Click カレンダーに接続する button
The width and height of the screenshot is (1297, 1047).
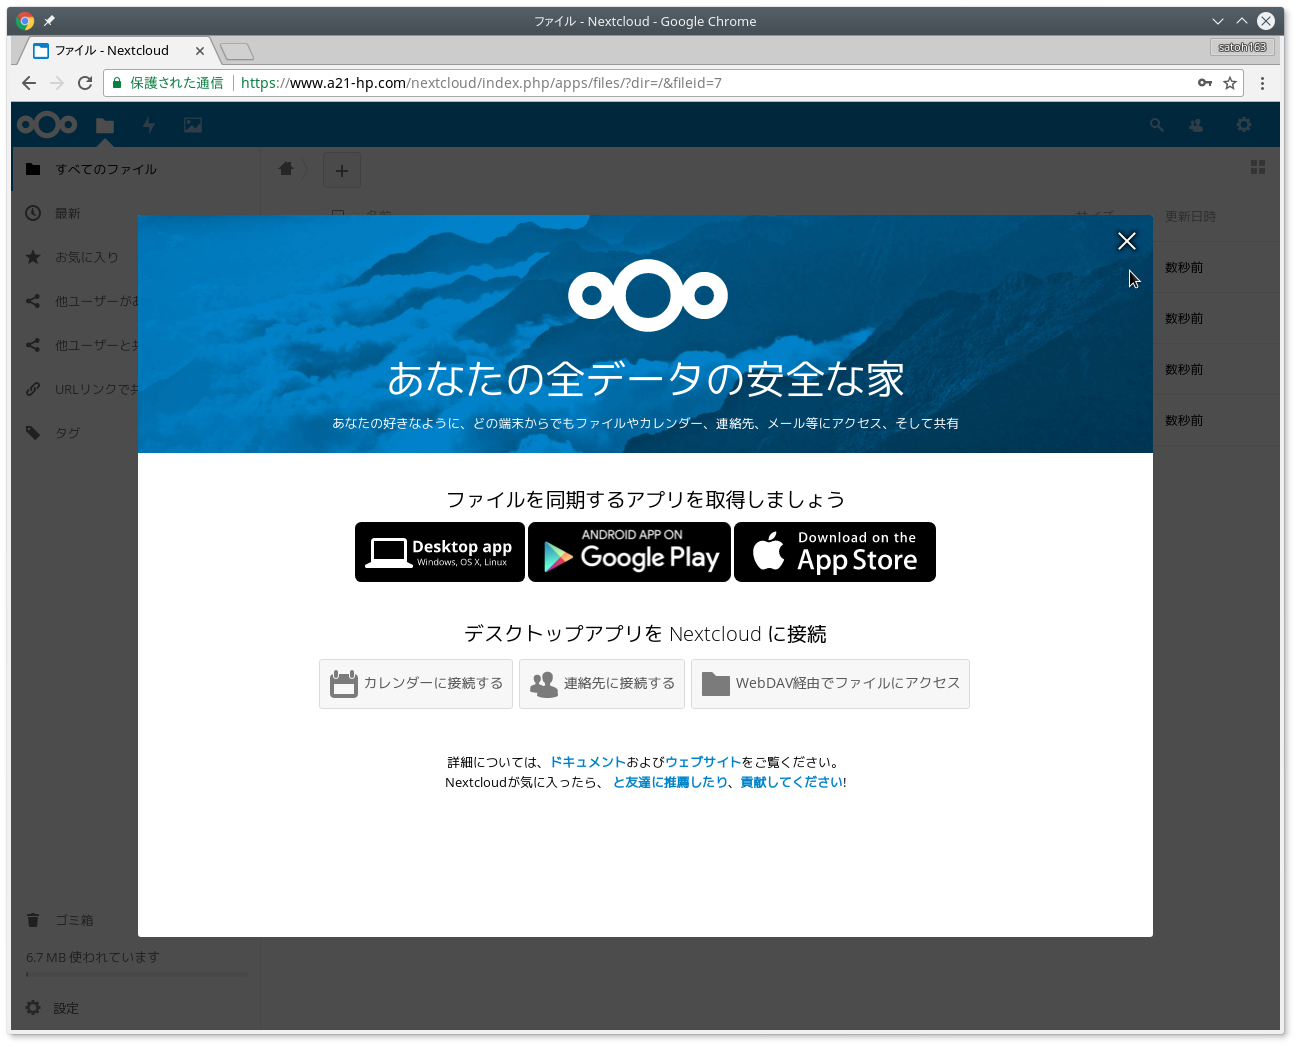(x=416, y=684)
